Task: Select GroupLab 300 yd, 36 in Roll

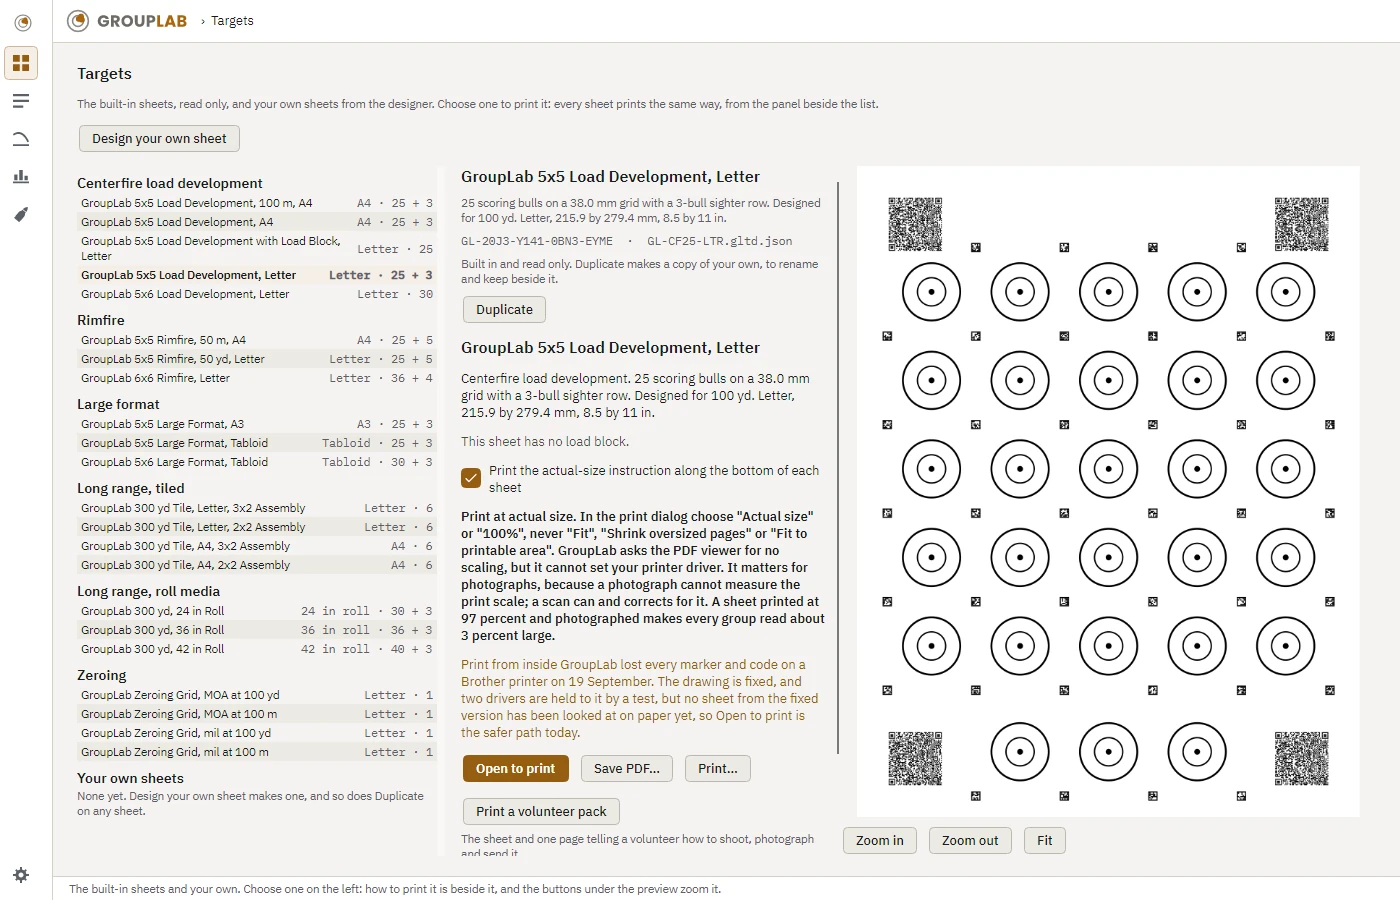Action: click(257, 630)
